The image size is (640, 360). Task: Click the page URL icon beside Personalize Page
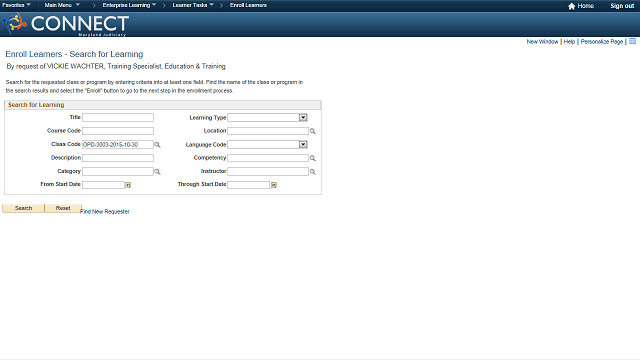point(632,41)
